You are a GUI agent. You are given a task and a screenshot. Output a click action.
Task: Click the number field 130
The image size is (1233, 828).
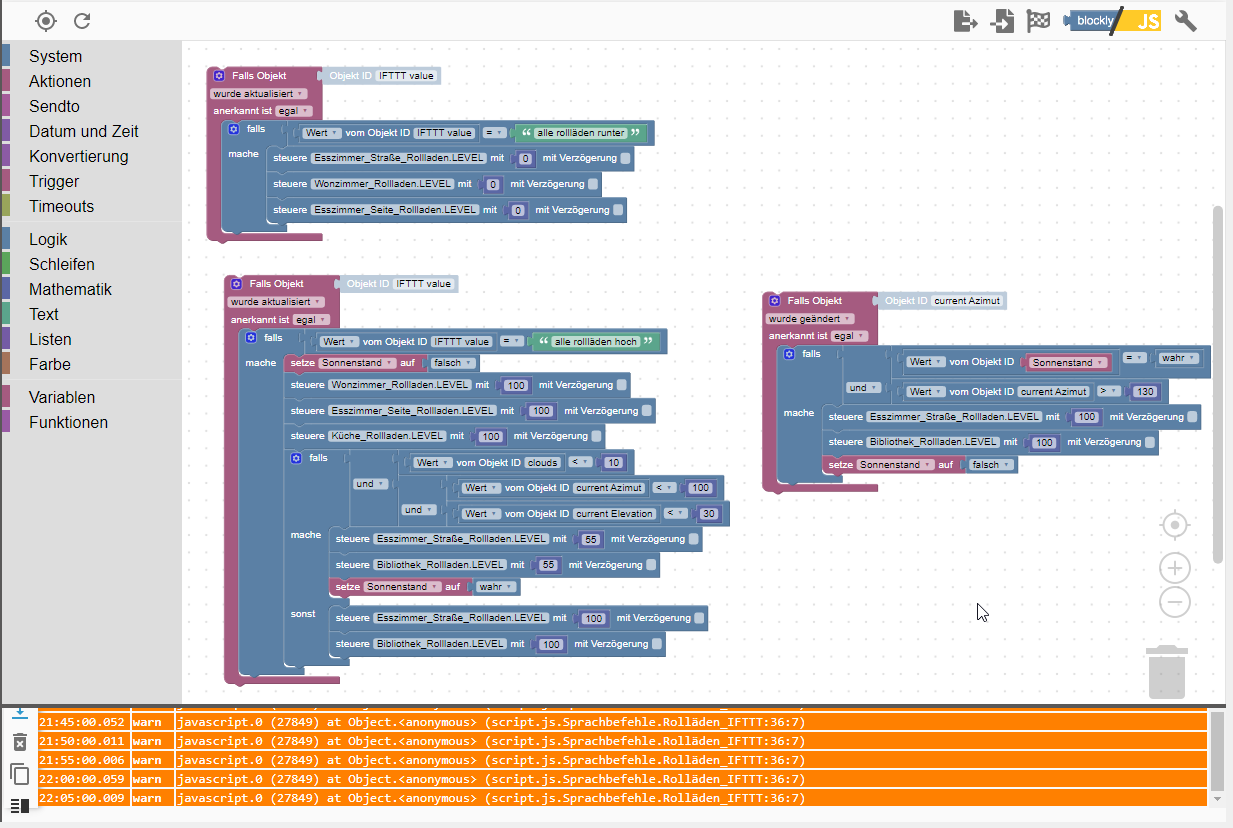tap(1144, 392)
